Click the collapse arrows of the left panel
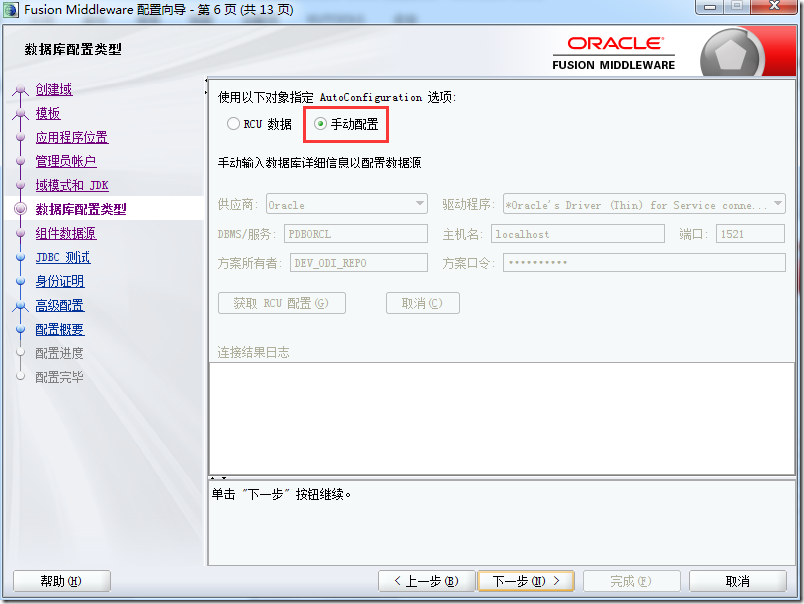The image size is (804, 604). click(206, 86)
